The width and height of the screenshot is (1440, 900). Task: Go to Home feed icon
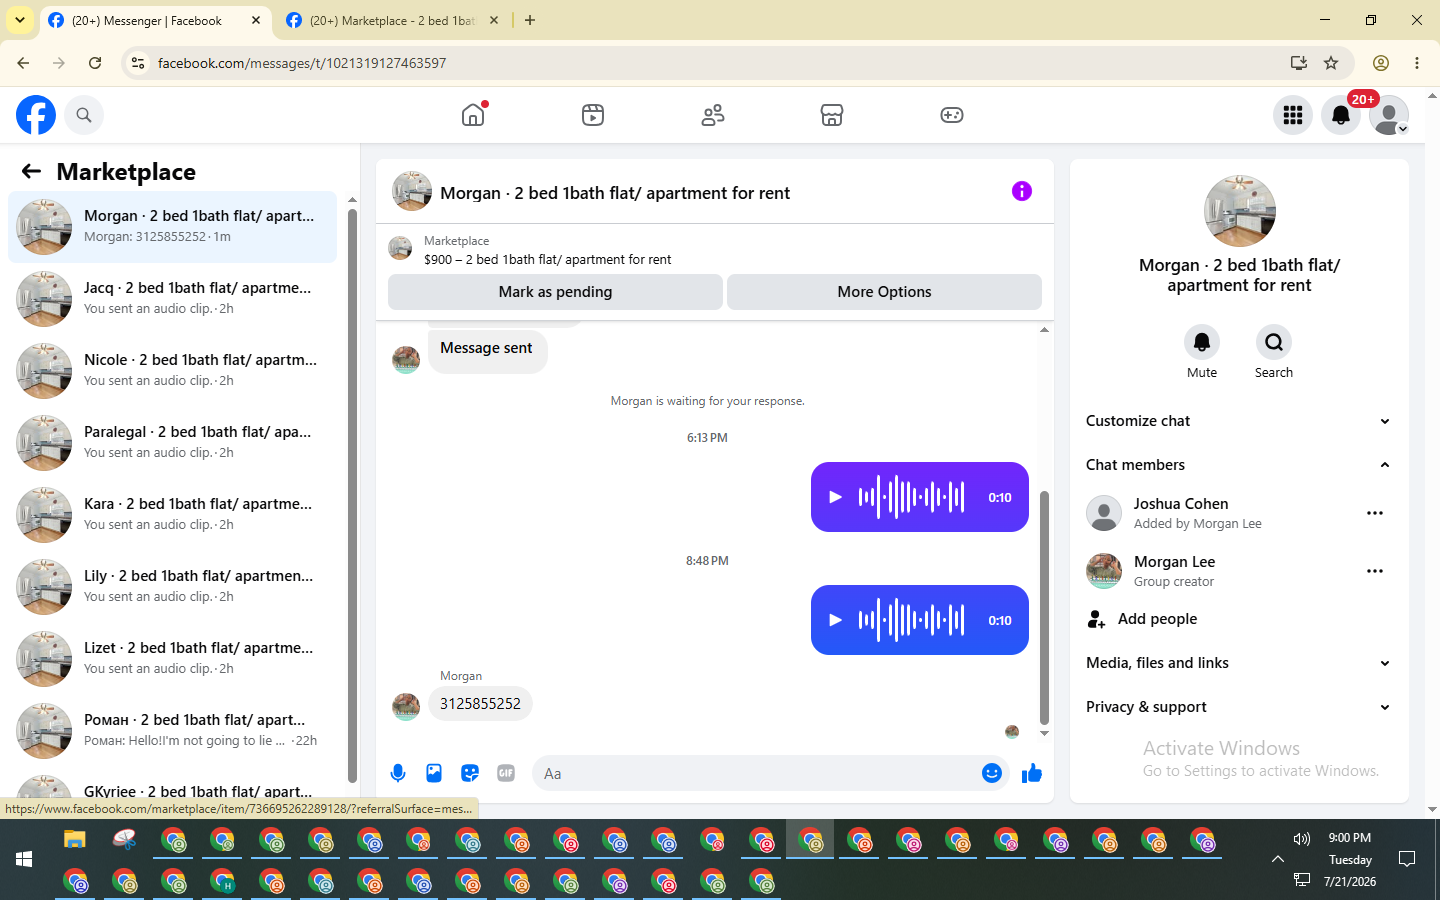pyautogui.click(x=473, y=115)
